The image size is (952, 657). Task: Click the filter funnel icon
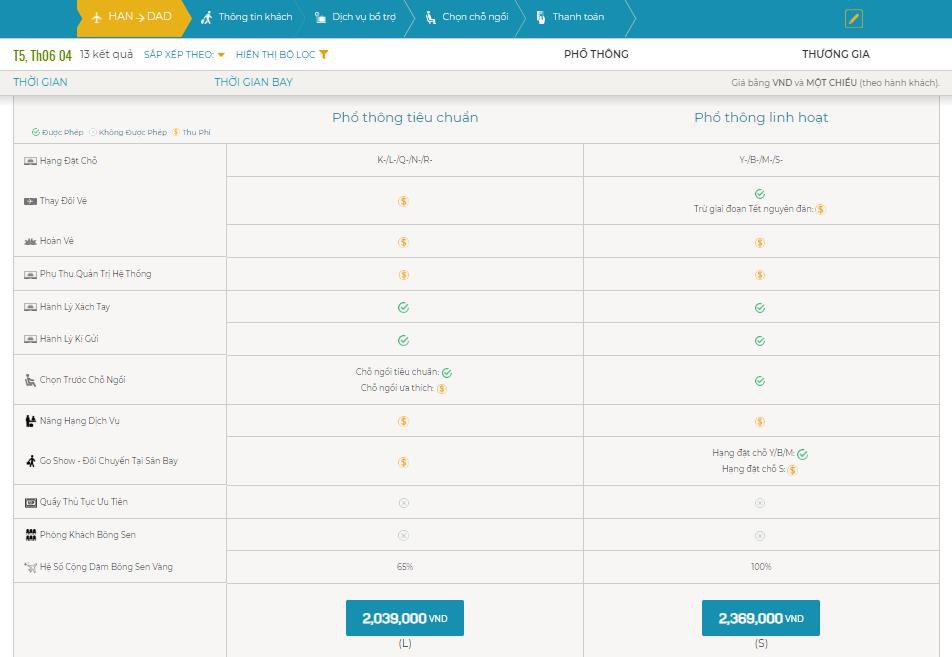click(324, 55)
